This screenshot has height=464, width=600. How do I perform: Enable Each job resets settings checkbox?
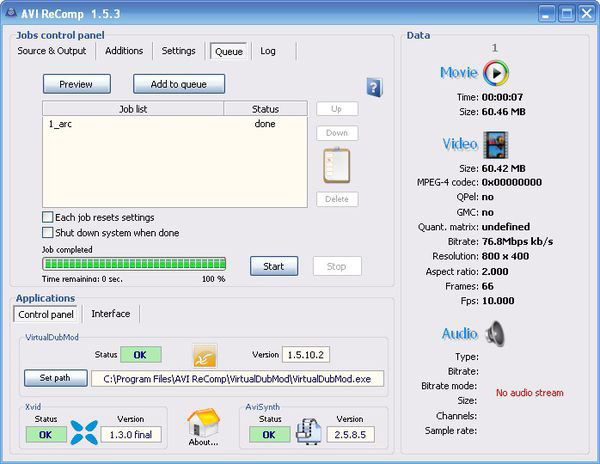click(48, 217)
